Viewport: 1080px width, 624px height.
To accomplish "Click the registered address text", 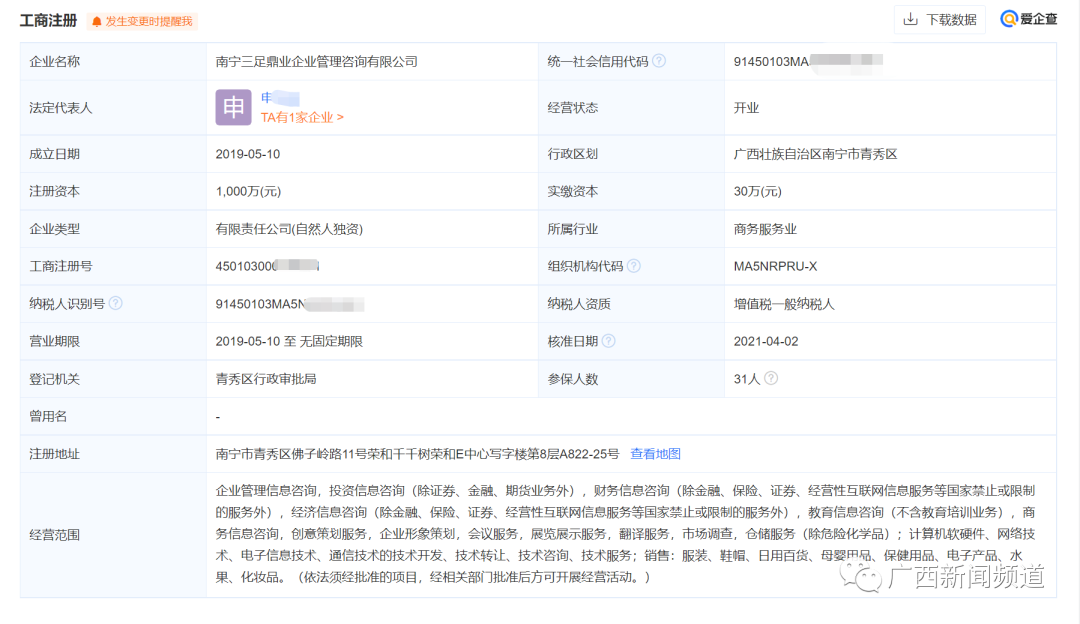I will [417, 454].
